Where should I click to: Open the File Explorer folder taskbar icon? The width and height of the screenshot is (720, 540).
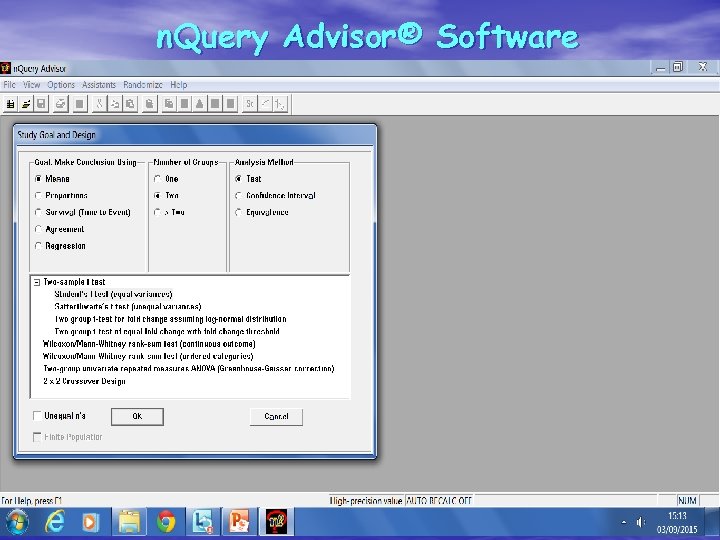(129, 522)
